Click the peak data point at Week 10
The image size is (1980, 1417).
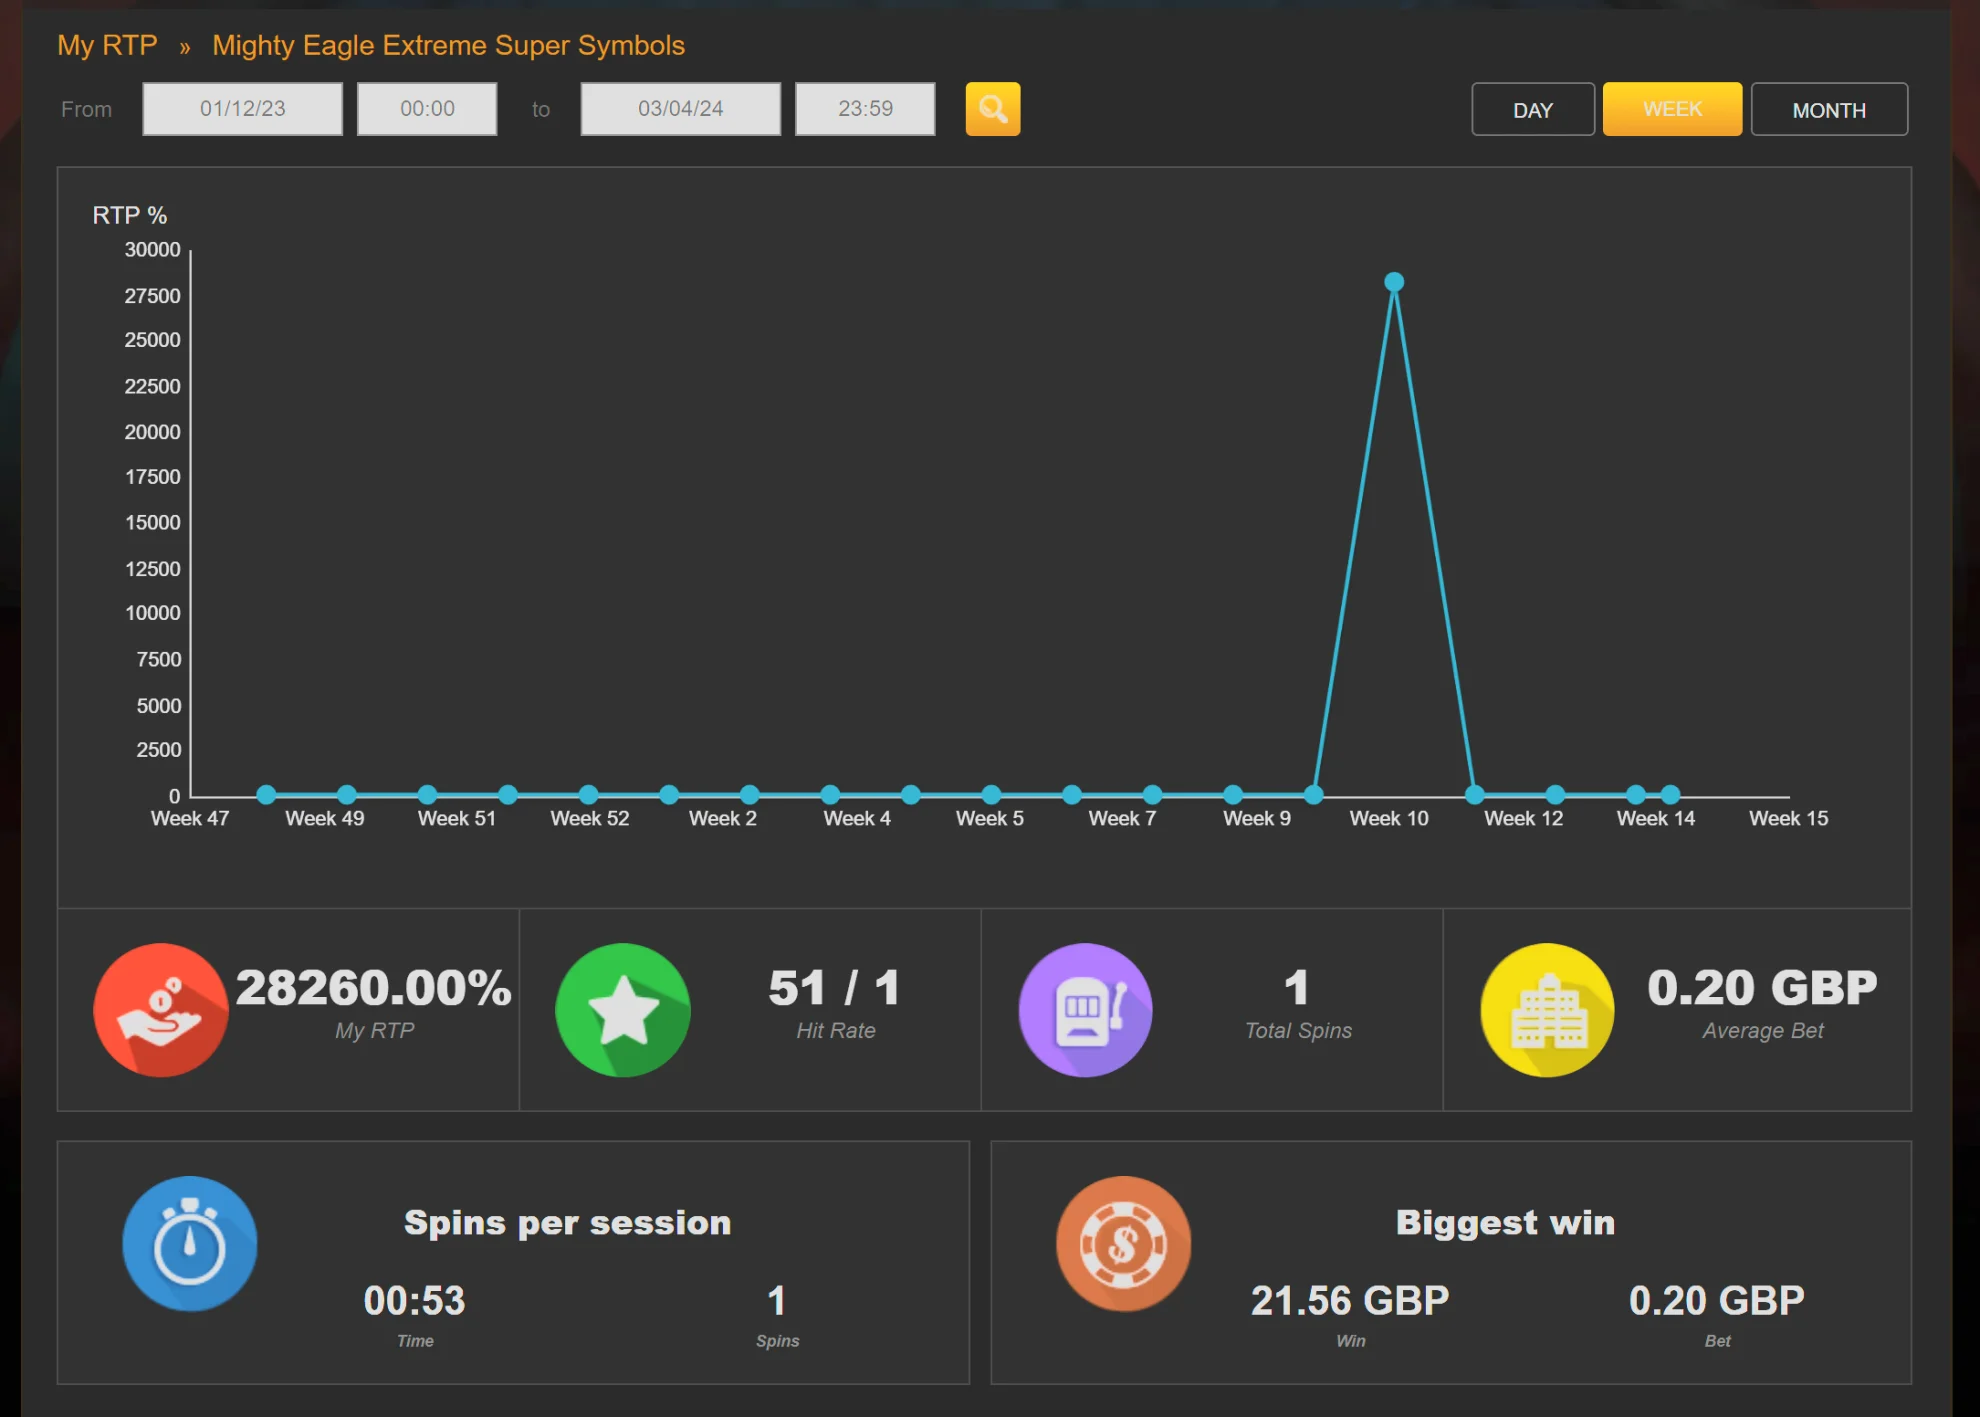pos(1394,282)
